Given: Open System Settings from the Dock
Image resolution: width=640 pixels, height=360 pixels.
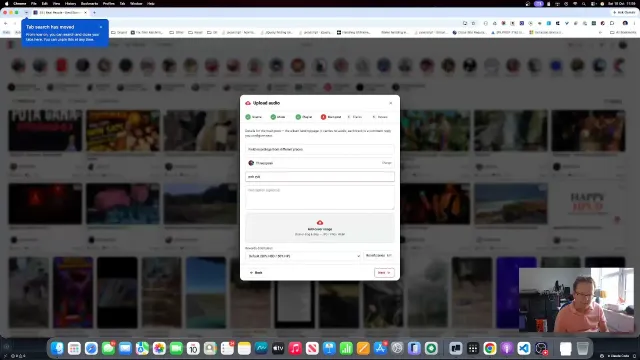Looking at the screenshot, I should 397,348.
